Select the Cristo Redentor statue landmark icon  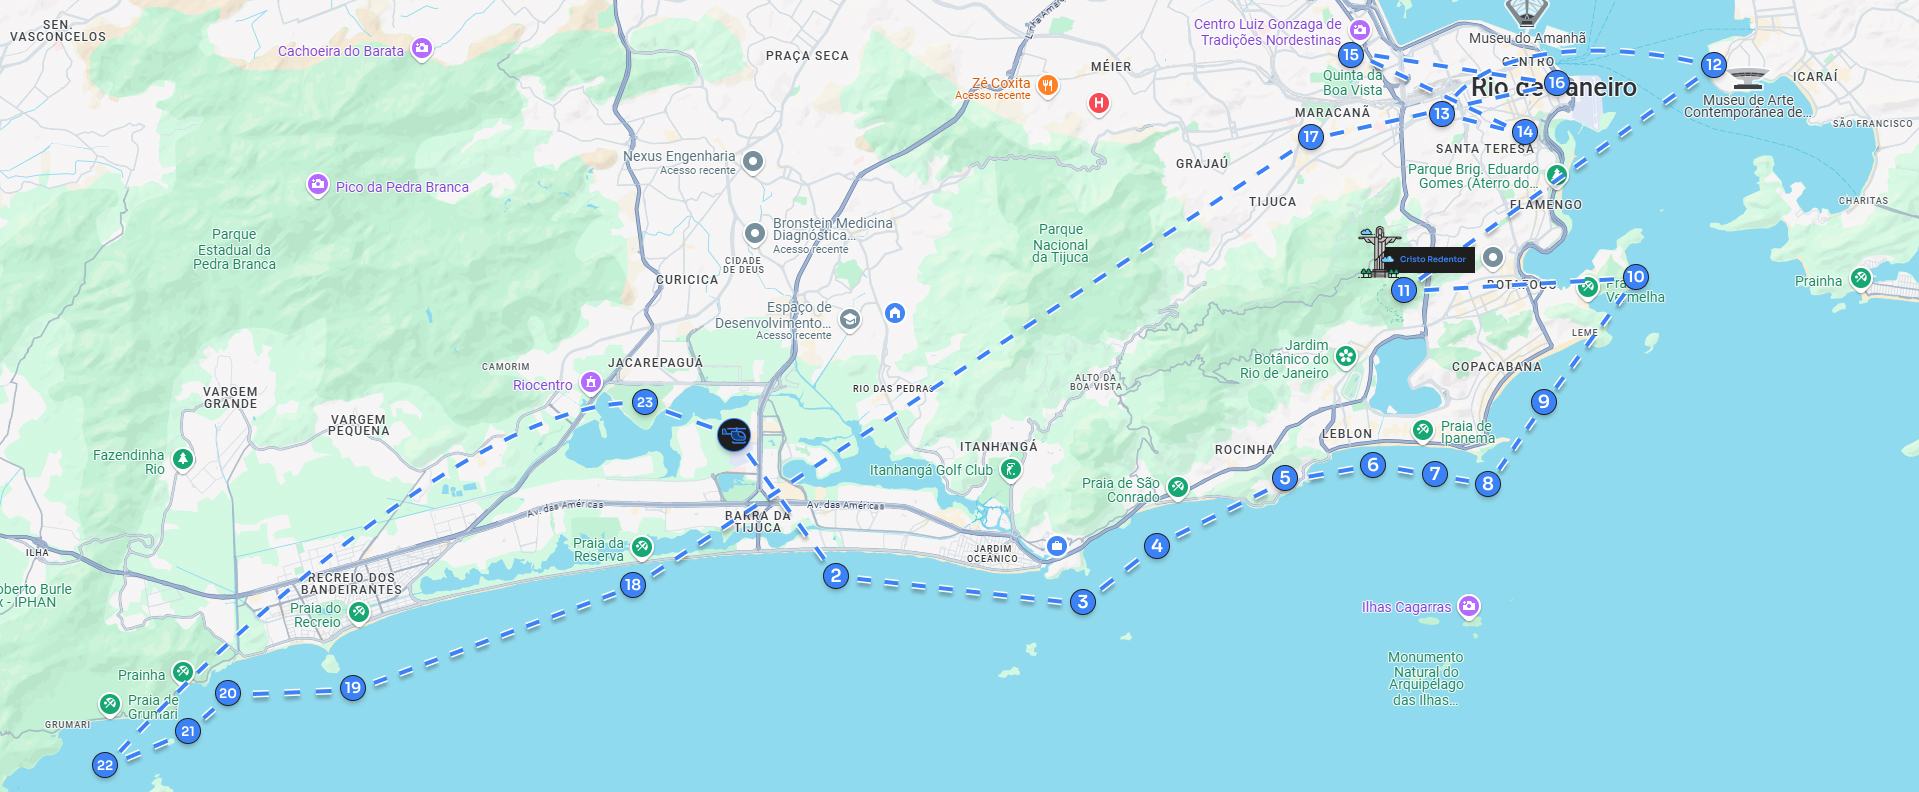(1376, 252)
